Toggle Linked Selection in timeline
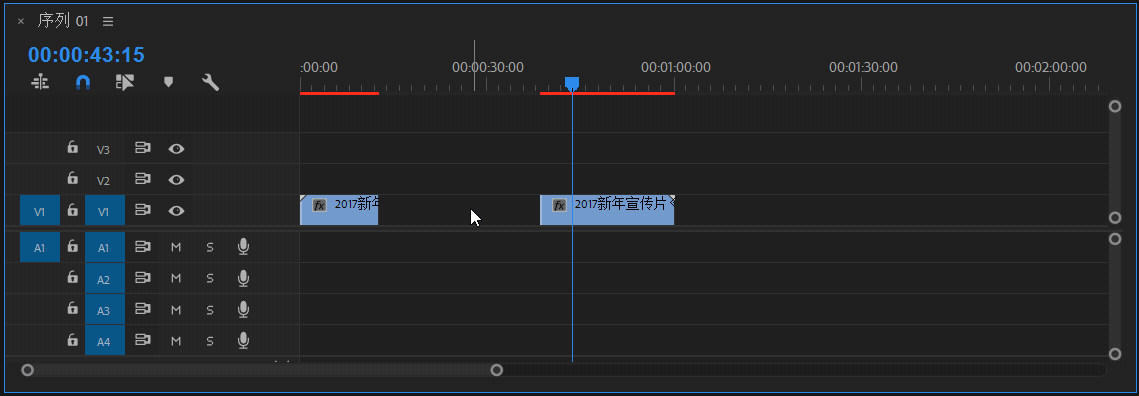This screenshot has height=396, width=1139. point(125,83)
